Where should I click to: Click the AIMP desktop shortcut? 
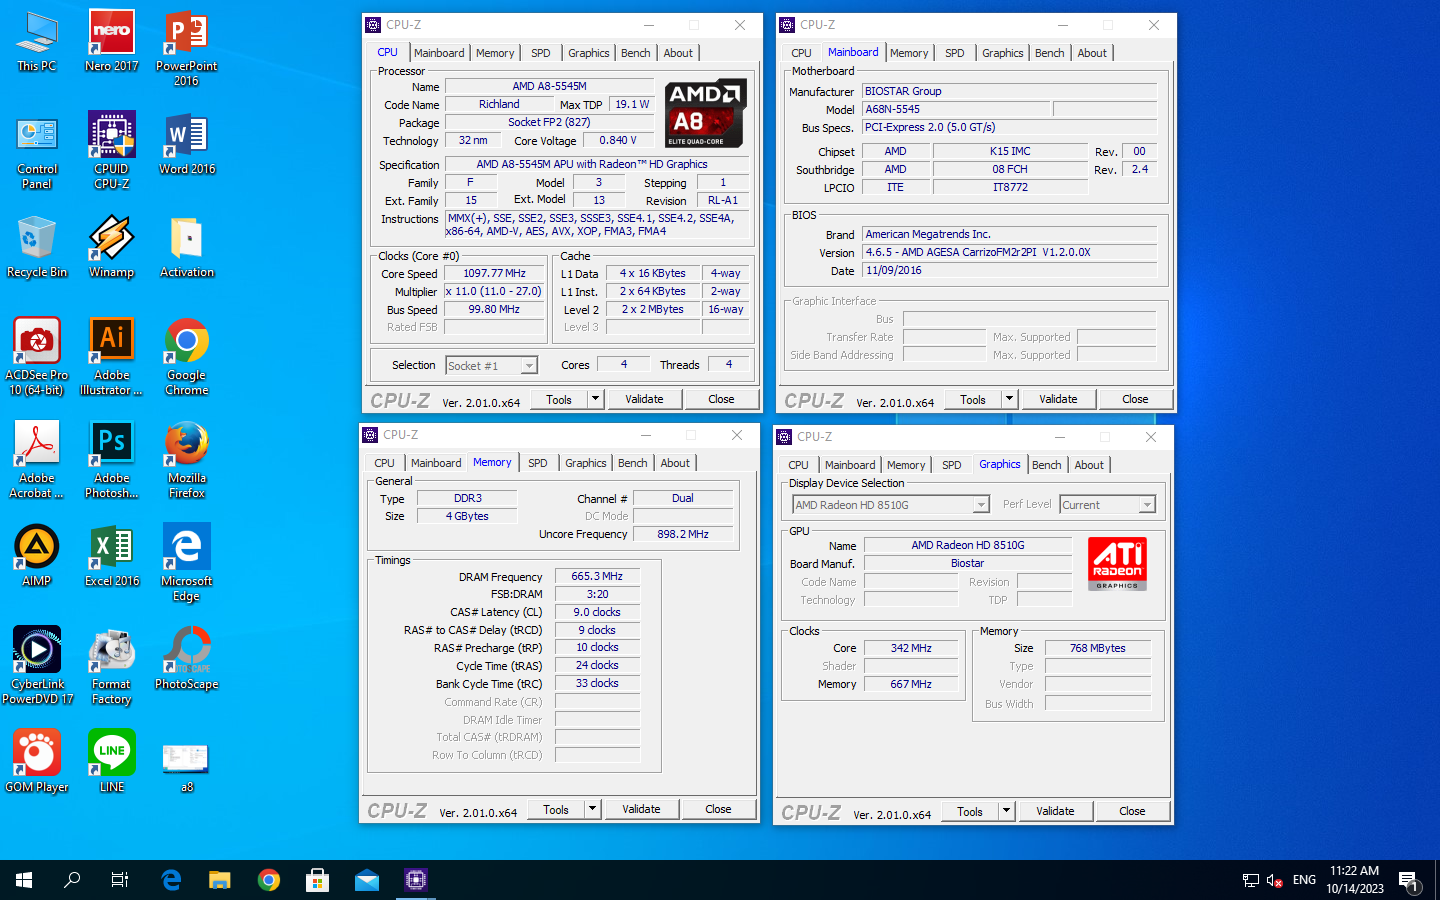37,556
